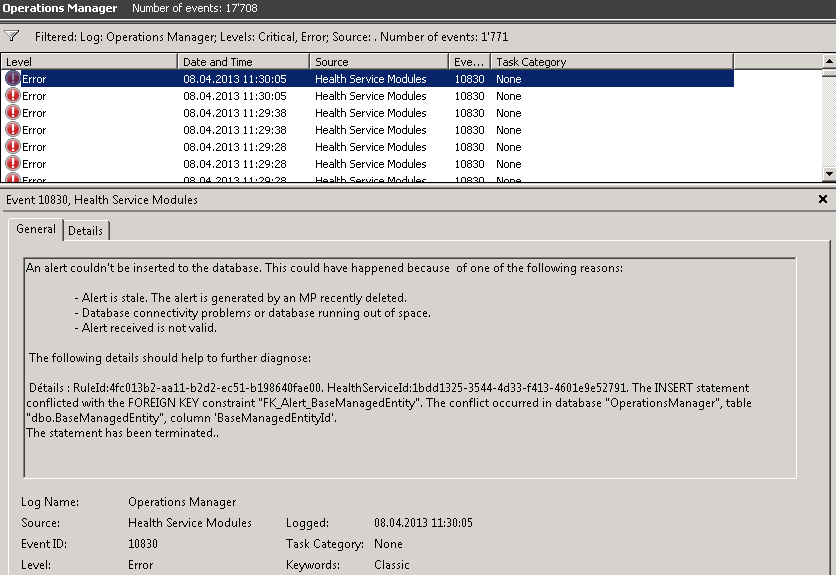836x575 pixels.
Task: Click the Operations Manager title bar heading
Action: pos(60,9)
